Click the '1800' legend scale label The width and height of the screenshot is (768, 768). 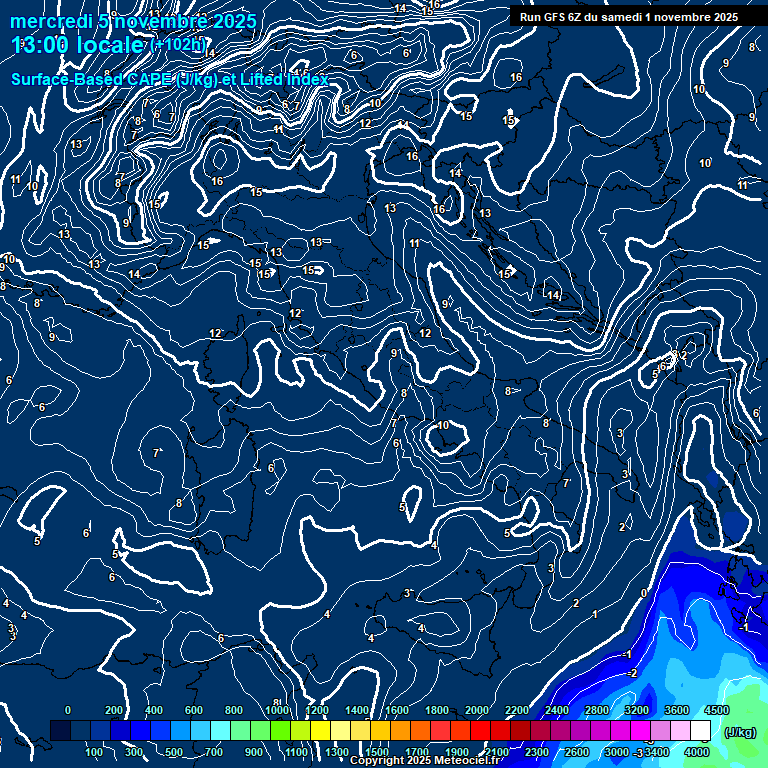(437, 710)
